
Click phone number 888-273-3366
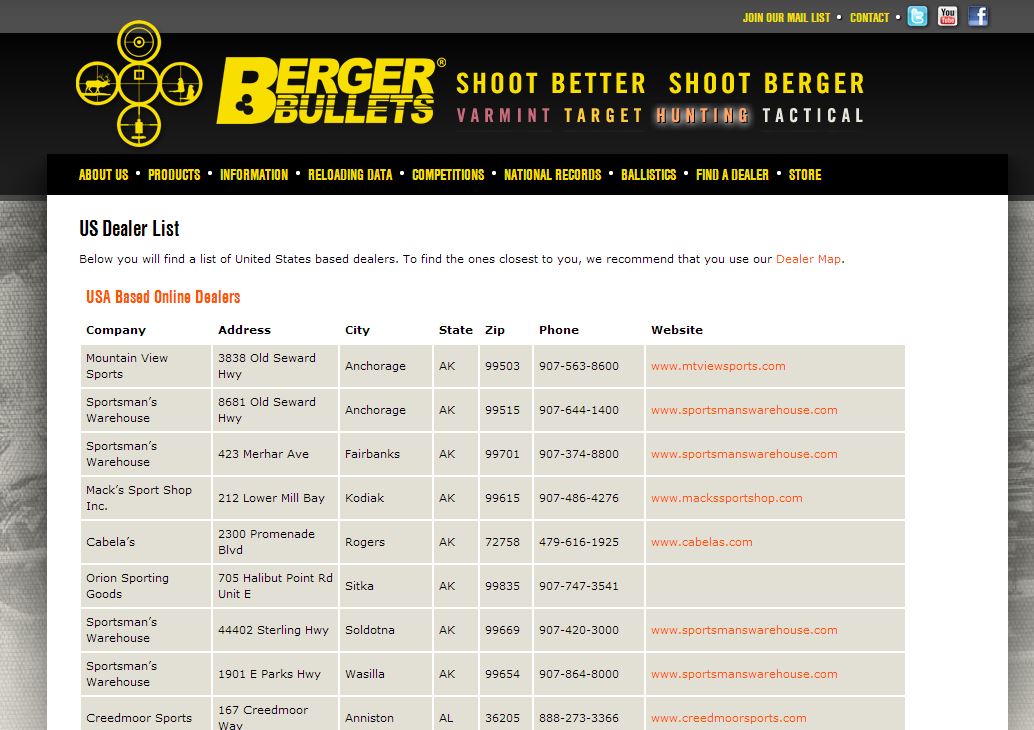click(578, 718)
